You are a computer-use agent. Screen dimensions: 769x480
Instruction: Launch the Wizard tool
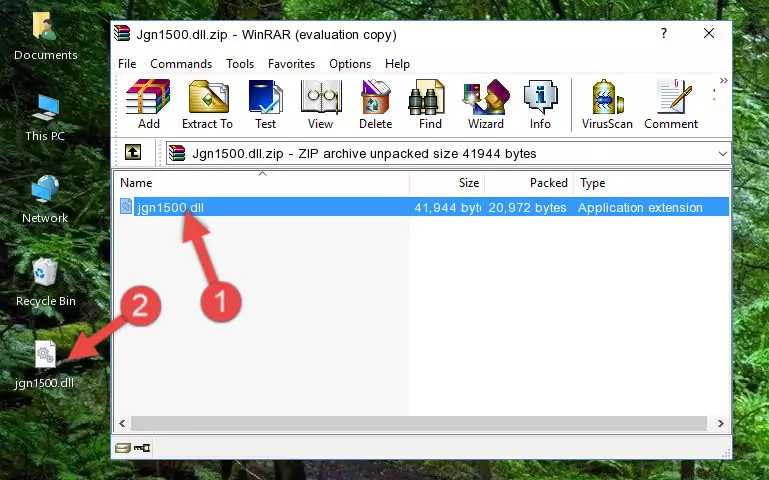point(486,104)
